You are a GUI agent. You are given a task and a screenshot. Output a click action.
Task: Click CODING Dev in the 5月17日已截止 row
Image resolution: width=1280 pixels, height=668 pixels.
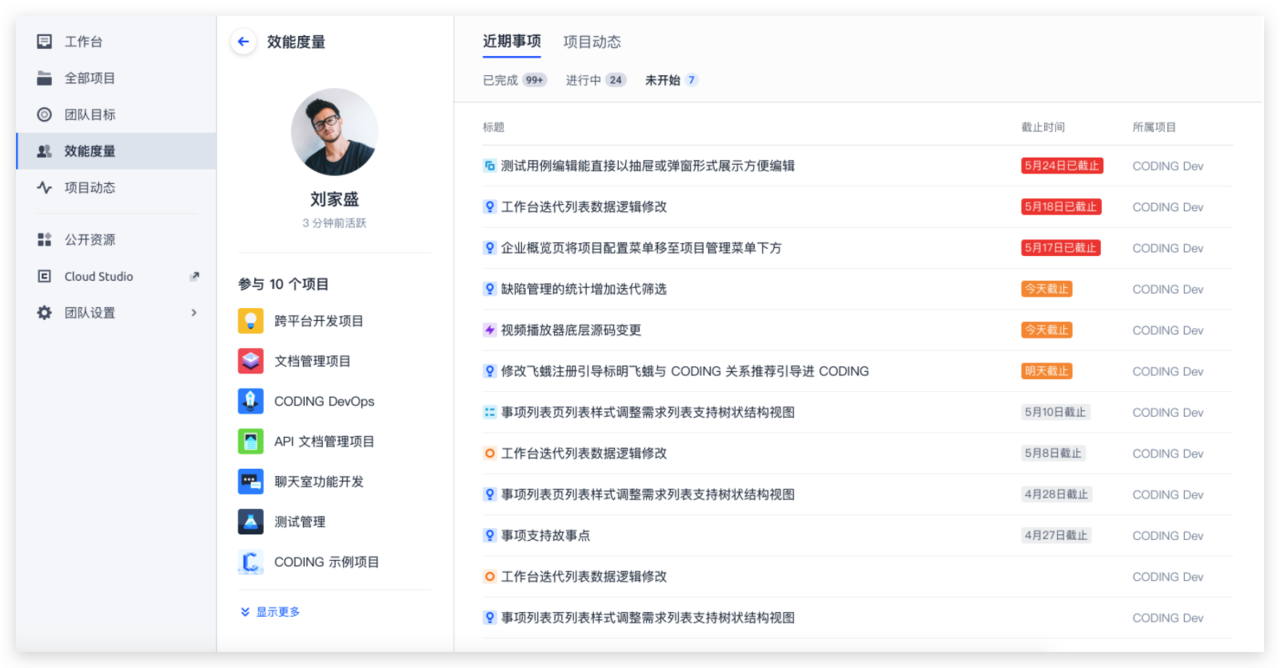(1168, 248)
